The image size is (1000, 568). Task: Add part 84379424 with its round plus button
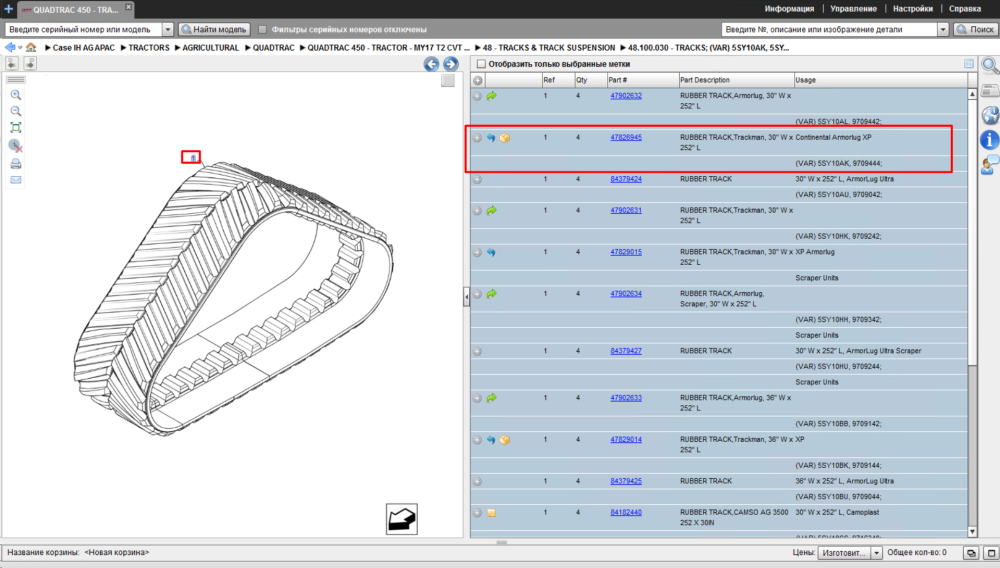point(478,180)
